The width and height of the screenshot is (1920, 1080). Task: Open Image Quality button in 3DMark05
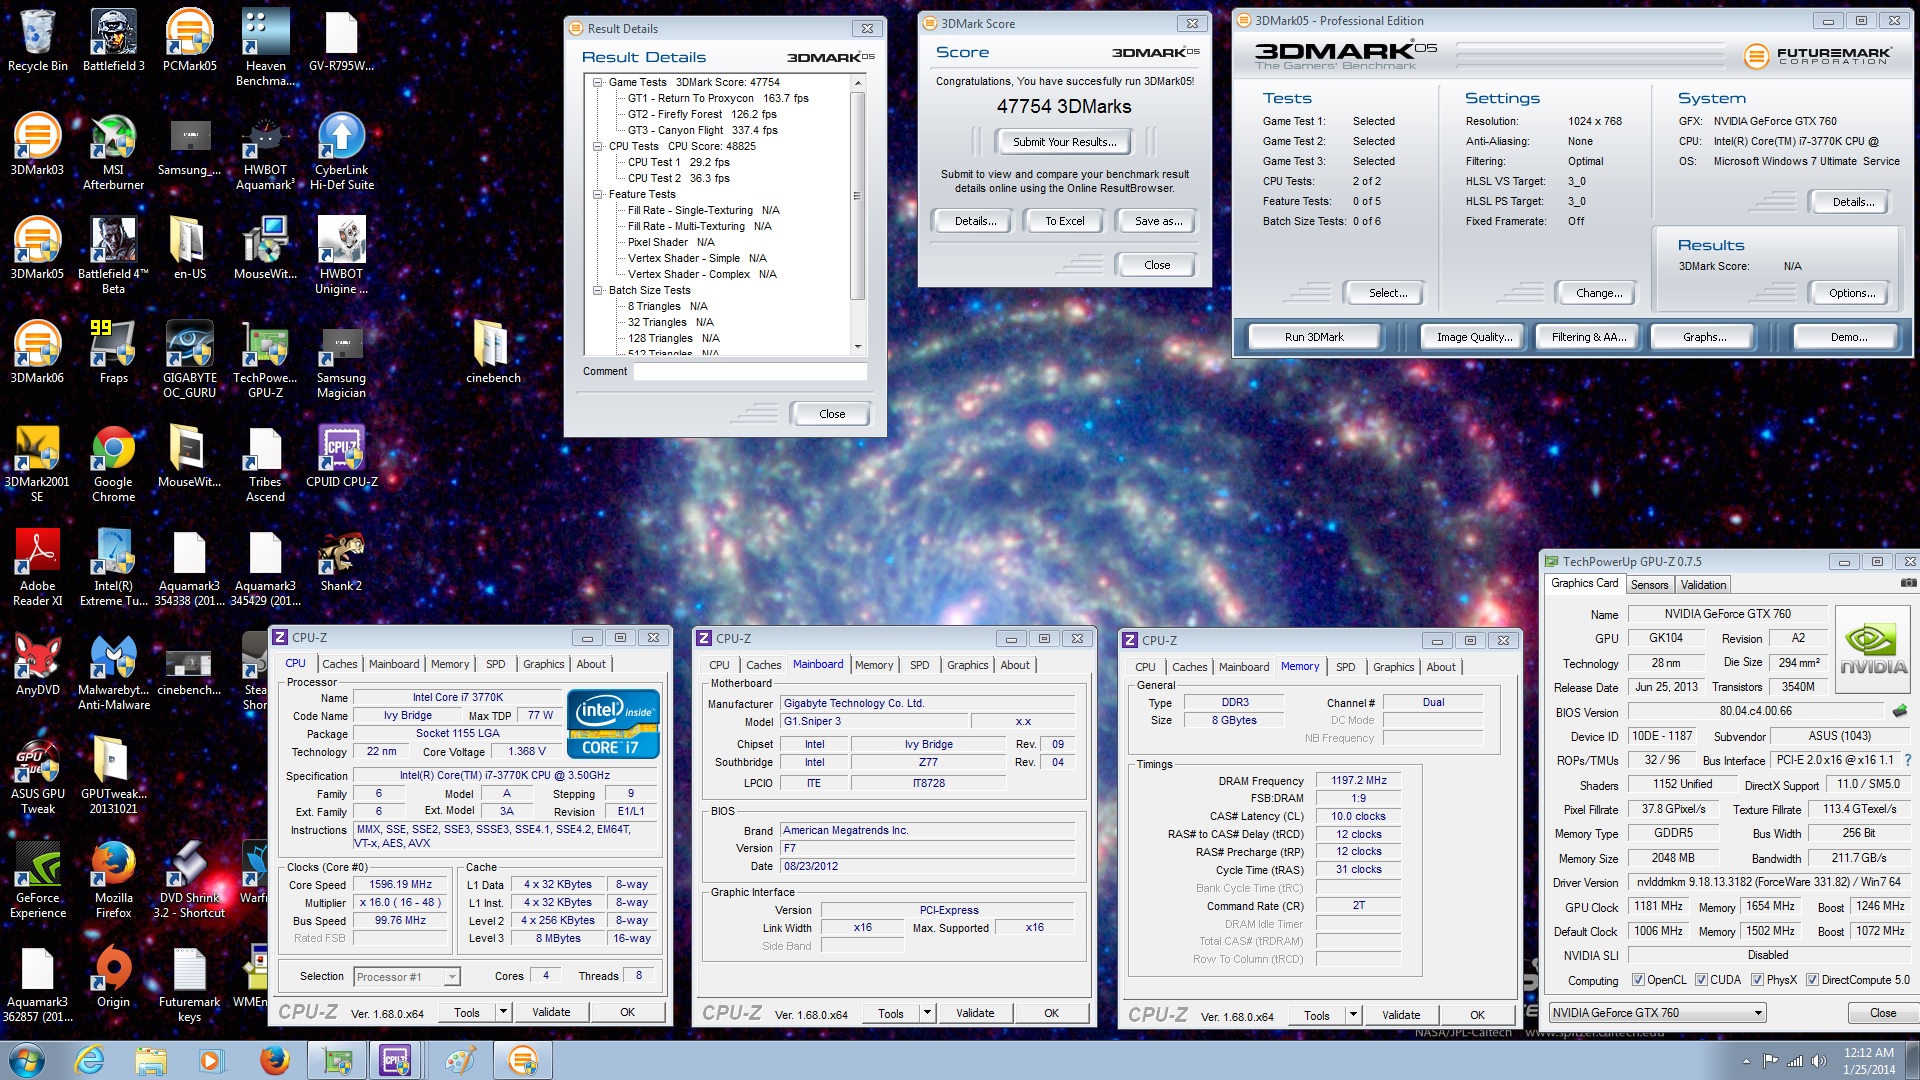tap(1474, 337)
